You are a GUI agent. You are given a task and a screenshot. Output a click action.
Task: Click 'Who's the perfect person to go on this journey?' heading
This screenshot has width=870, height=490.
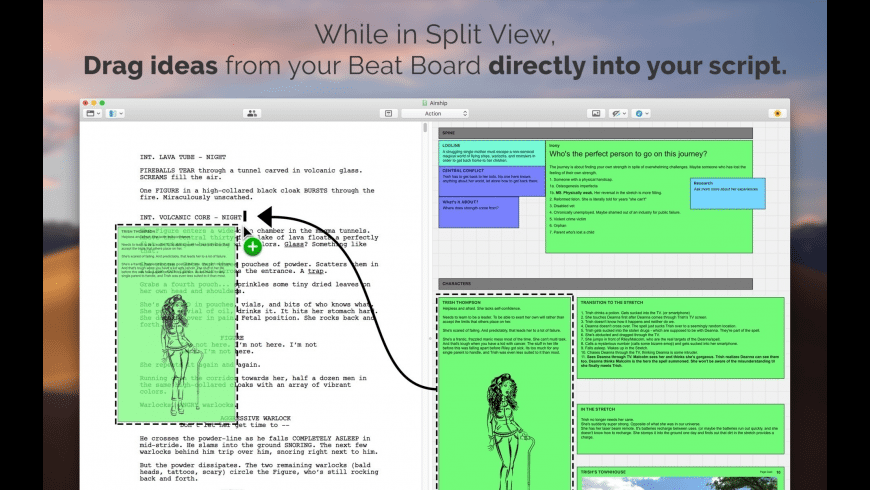tap(628, 154)
